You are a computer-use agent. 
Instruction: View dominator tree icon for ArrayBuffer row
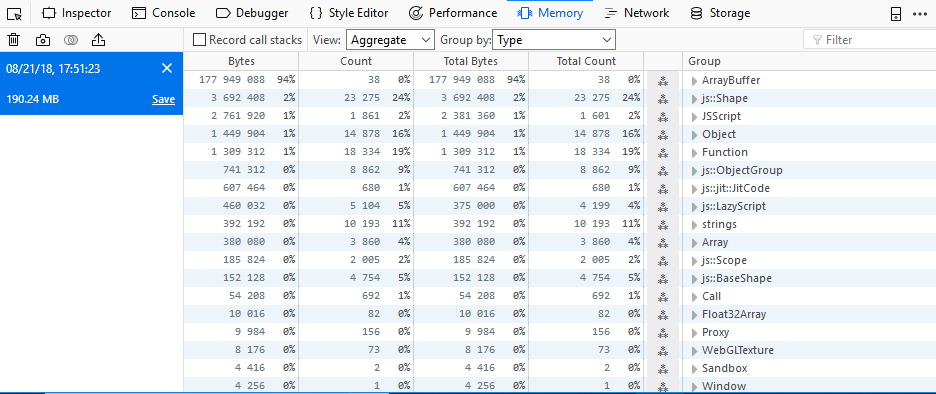[x=663, y=81]
